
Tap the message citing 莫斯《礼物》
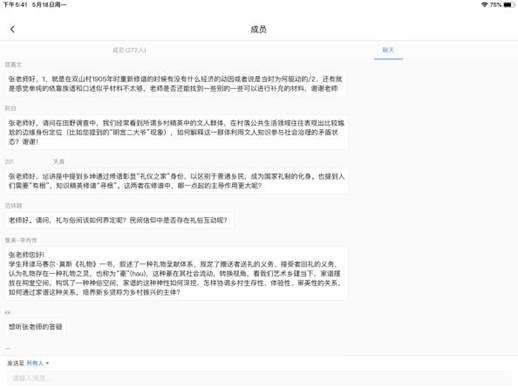[176, 274]
